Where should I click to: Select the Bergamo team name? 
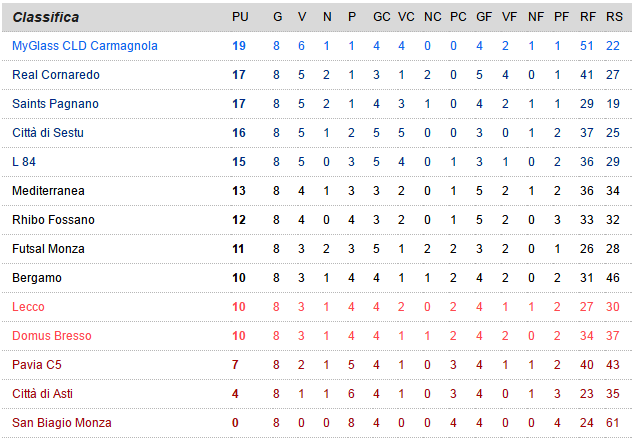37,278
